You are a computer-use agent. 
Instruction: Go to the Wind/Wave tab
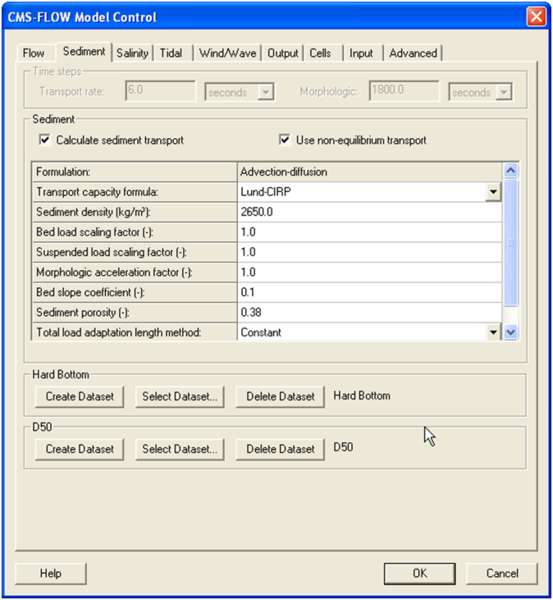[x=227, y=53]
